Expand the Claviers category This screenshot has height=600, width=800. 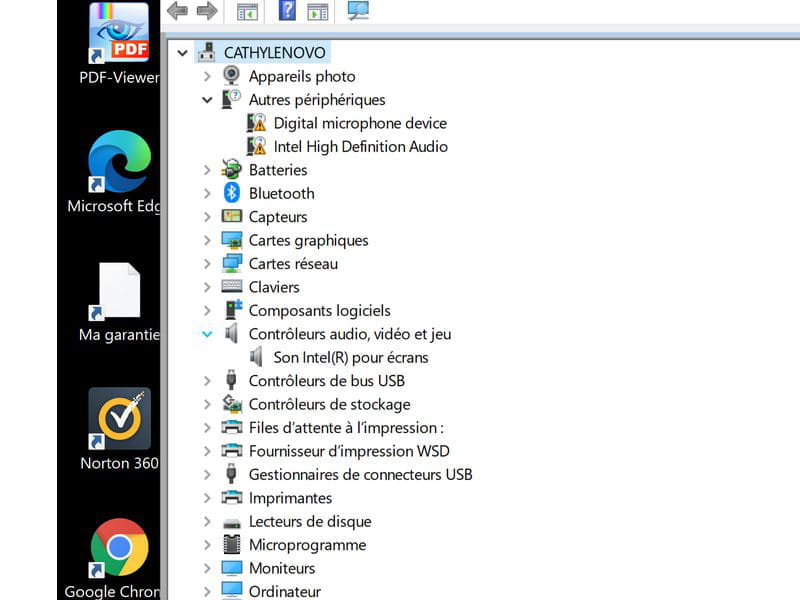click(207, 288)
